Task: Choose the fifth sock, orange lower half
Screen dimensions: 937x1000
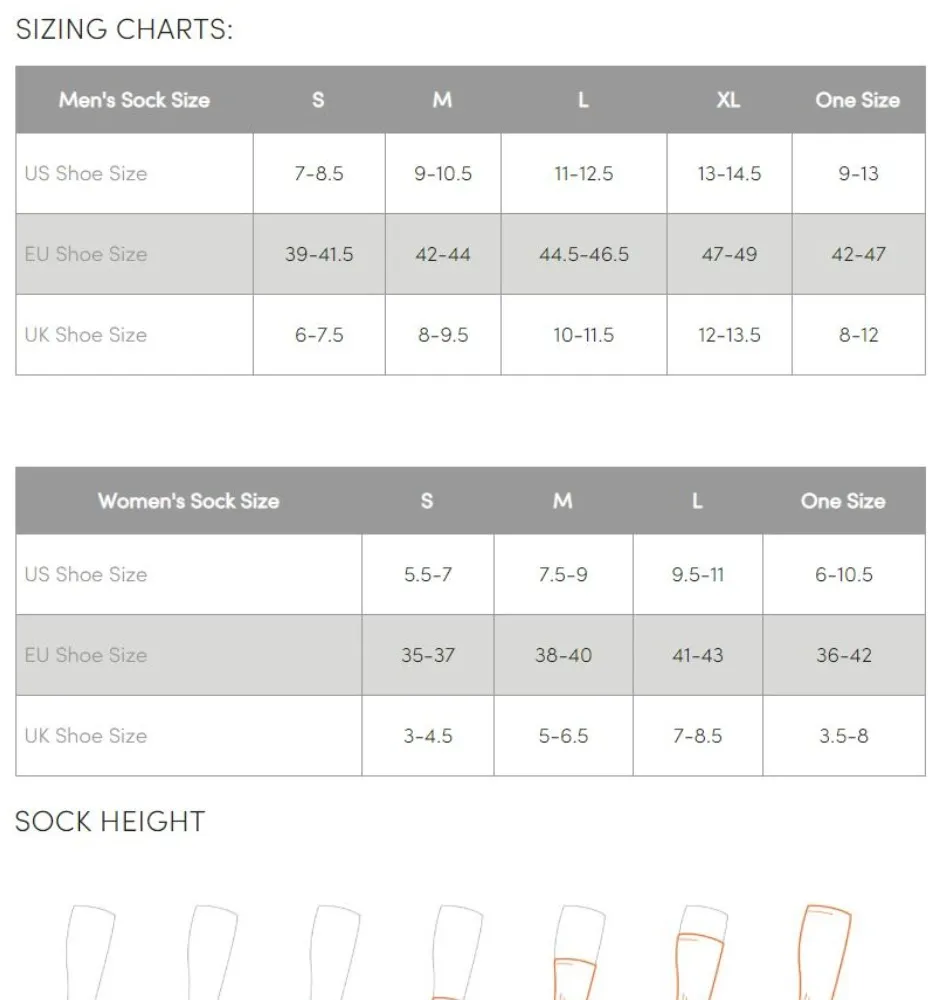Action: (579, 952)
